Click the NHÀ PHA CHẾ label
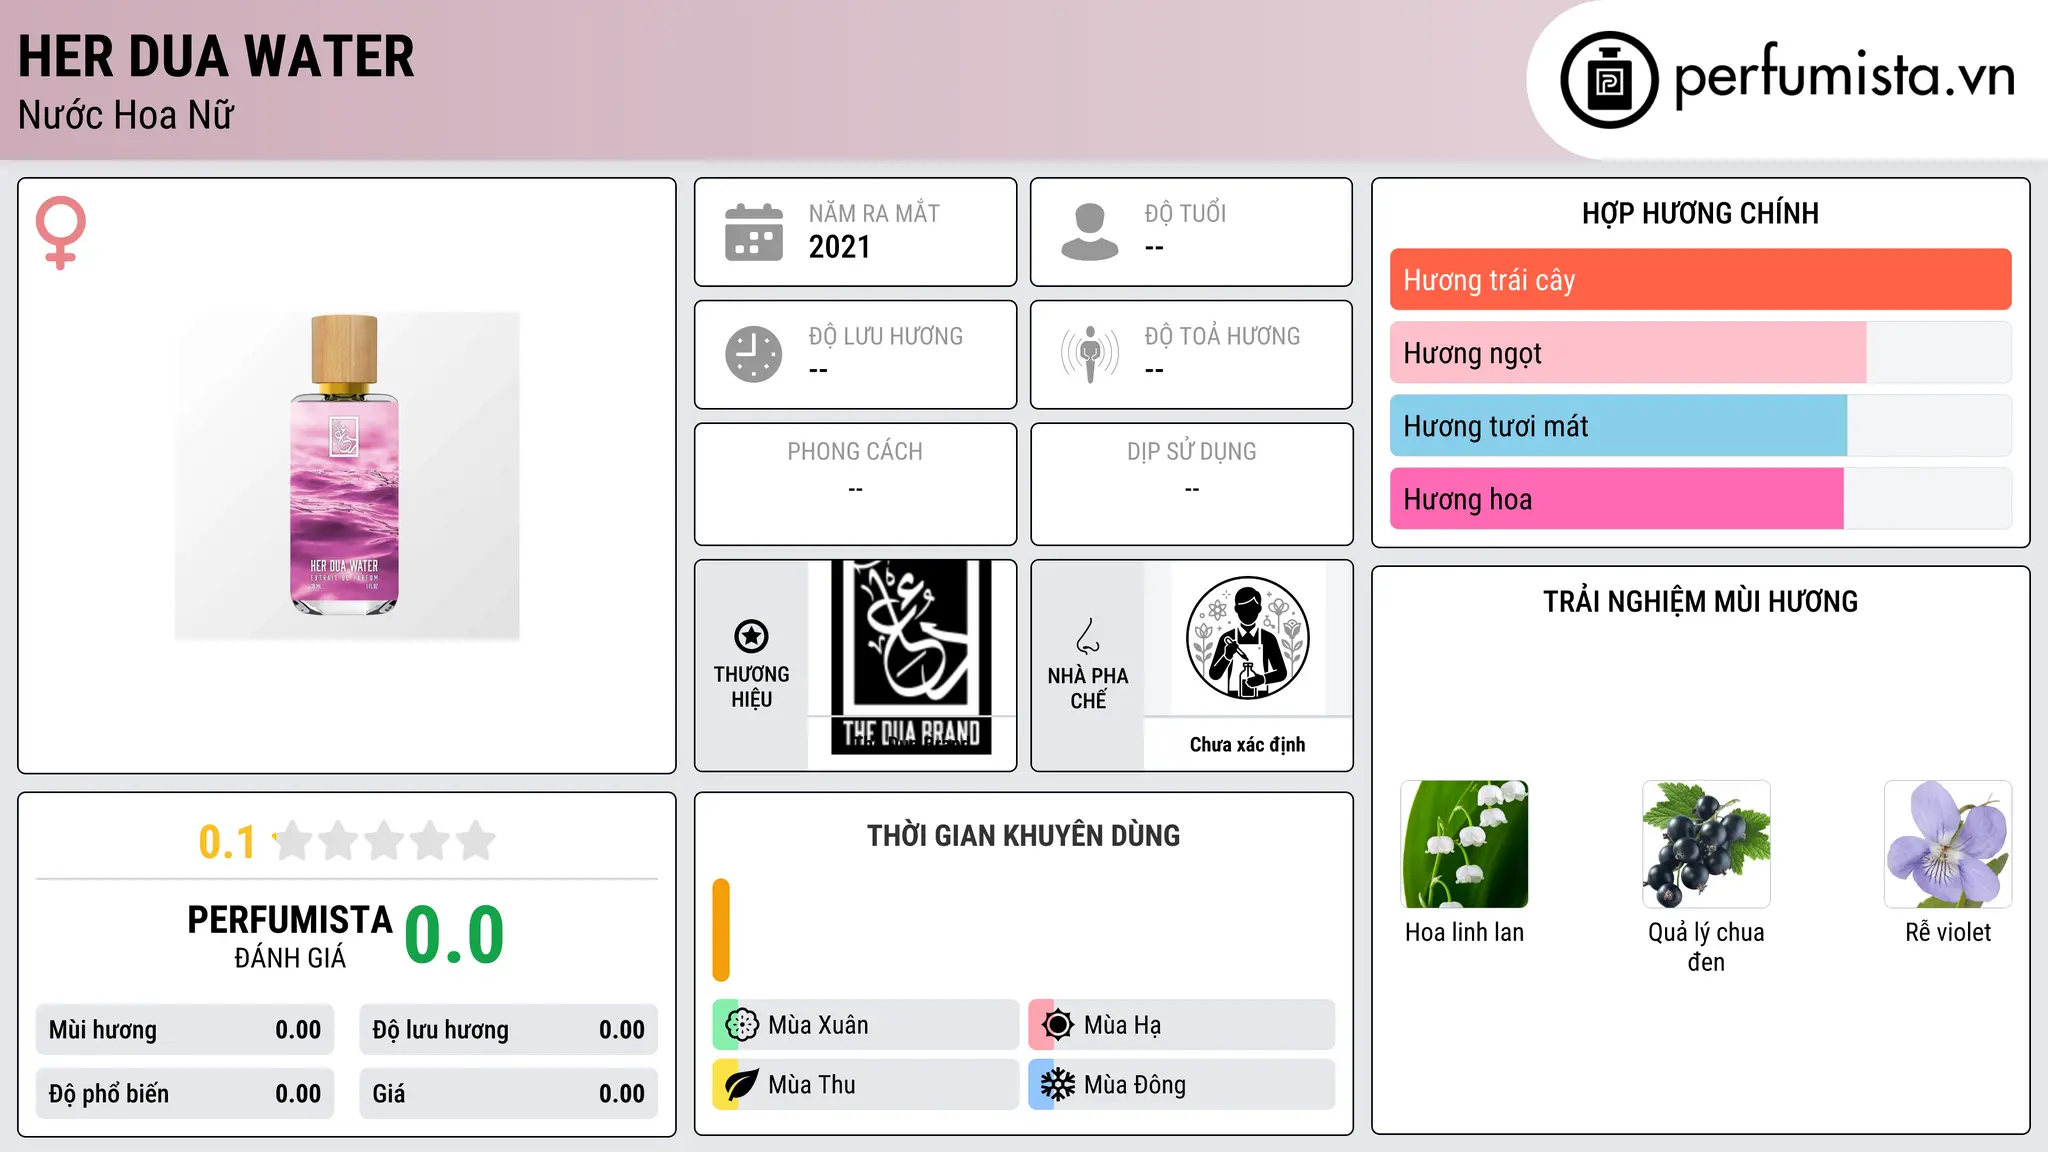The width and height of the screenshot is (2048, 1152). coord(1088,688)
